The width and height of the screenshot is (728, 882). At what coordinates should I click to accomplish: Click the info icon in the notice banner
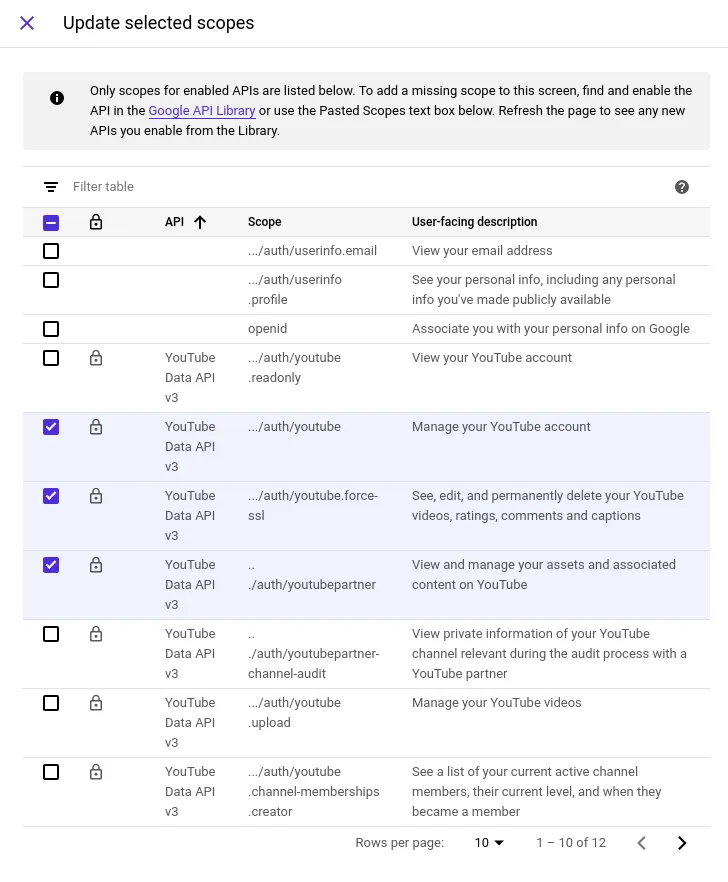click(57, 98)
